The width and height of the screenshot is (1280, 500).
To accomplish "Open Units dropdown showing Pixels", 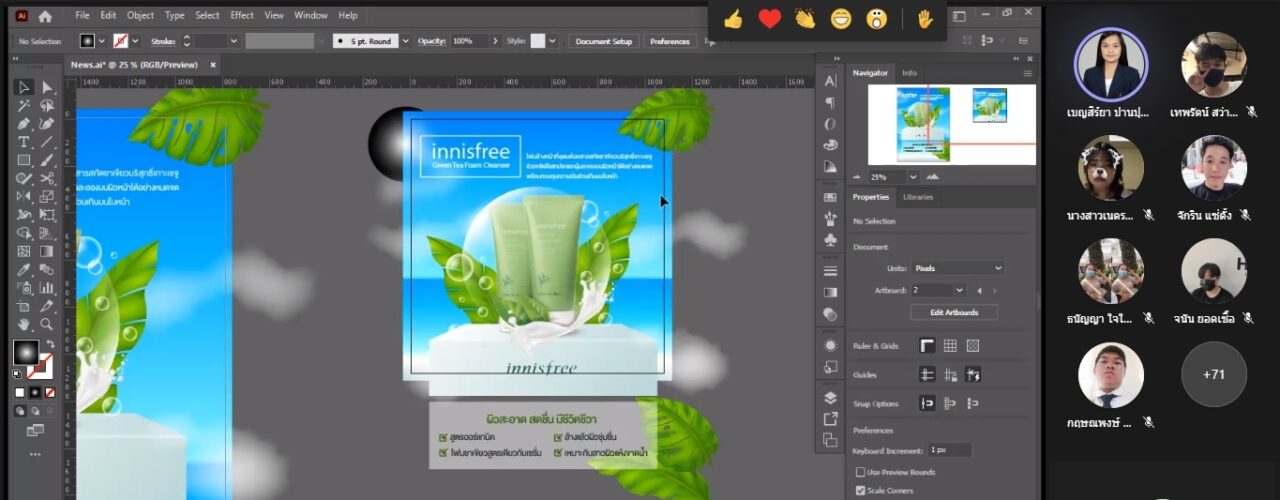I will coord(957,268).
